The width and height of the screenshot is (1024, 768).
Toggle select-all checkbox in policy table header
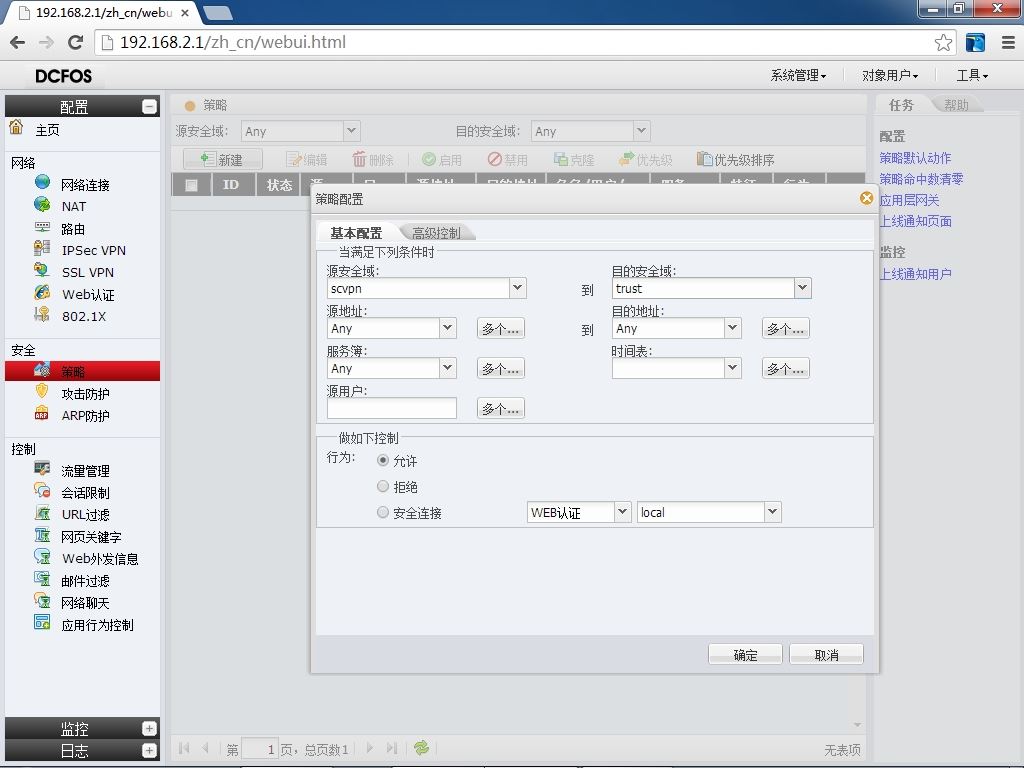191,185
